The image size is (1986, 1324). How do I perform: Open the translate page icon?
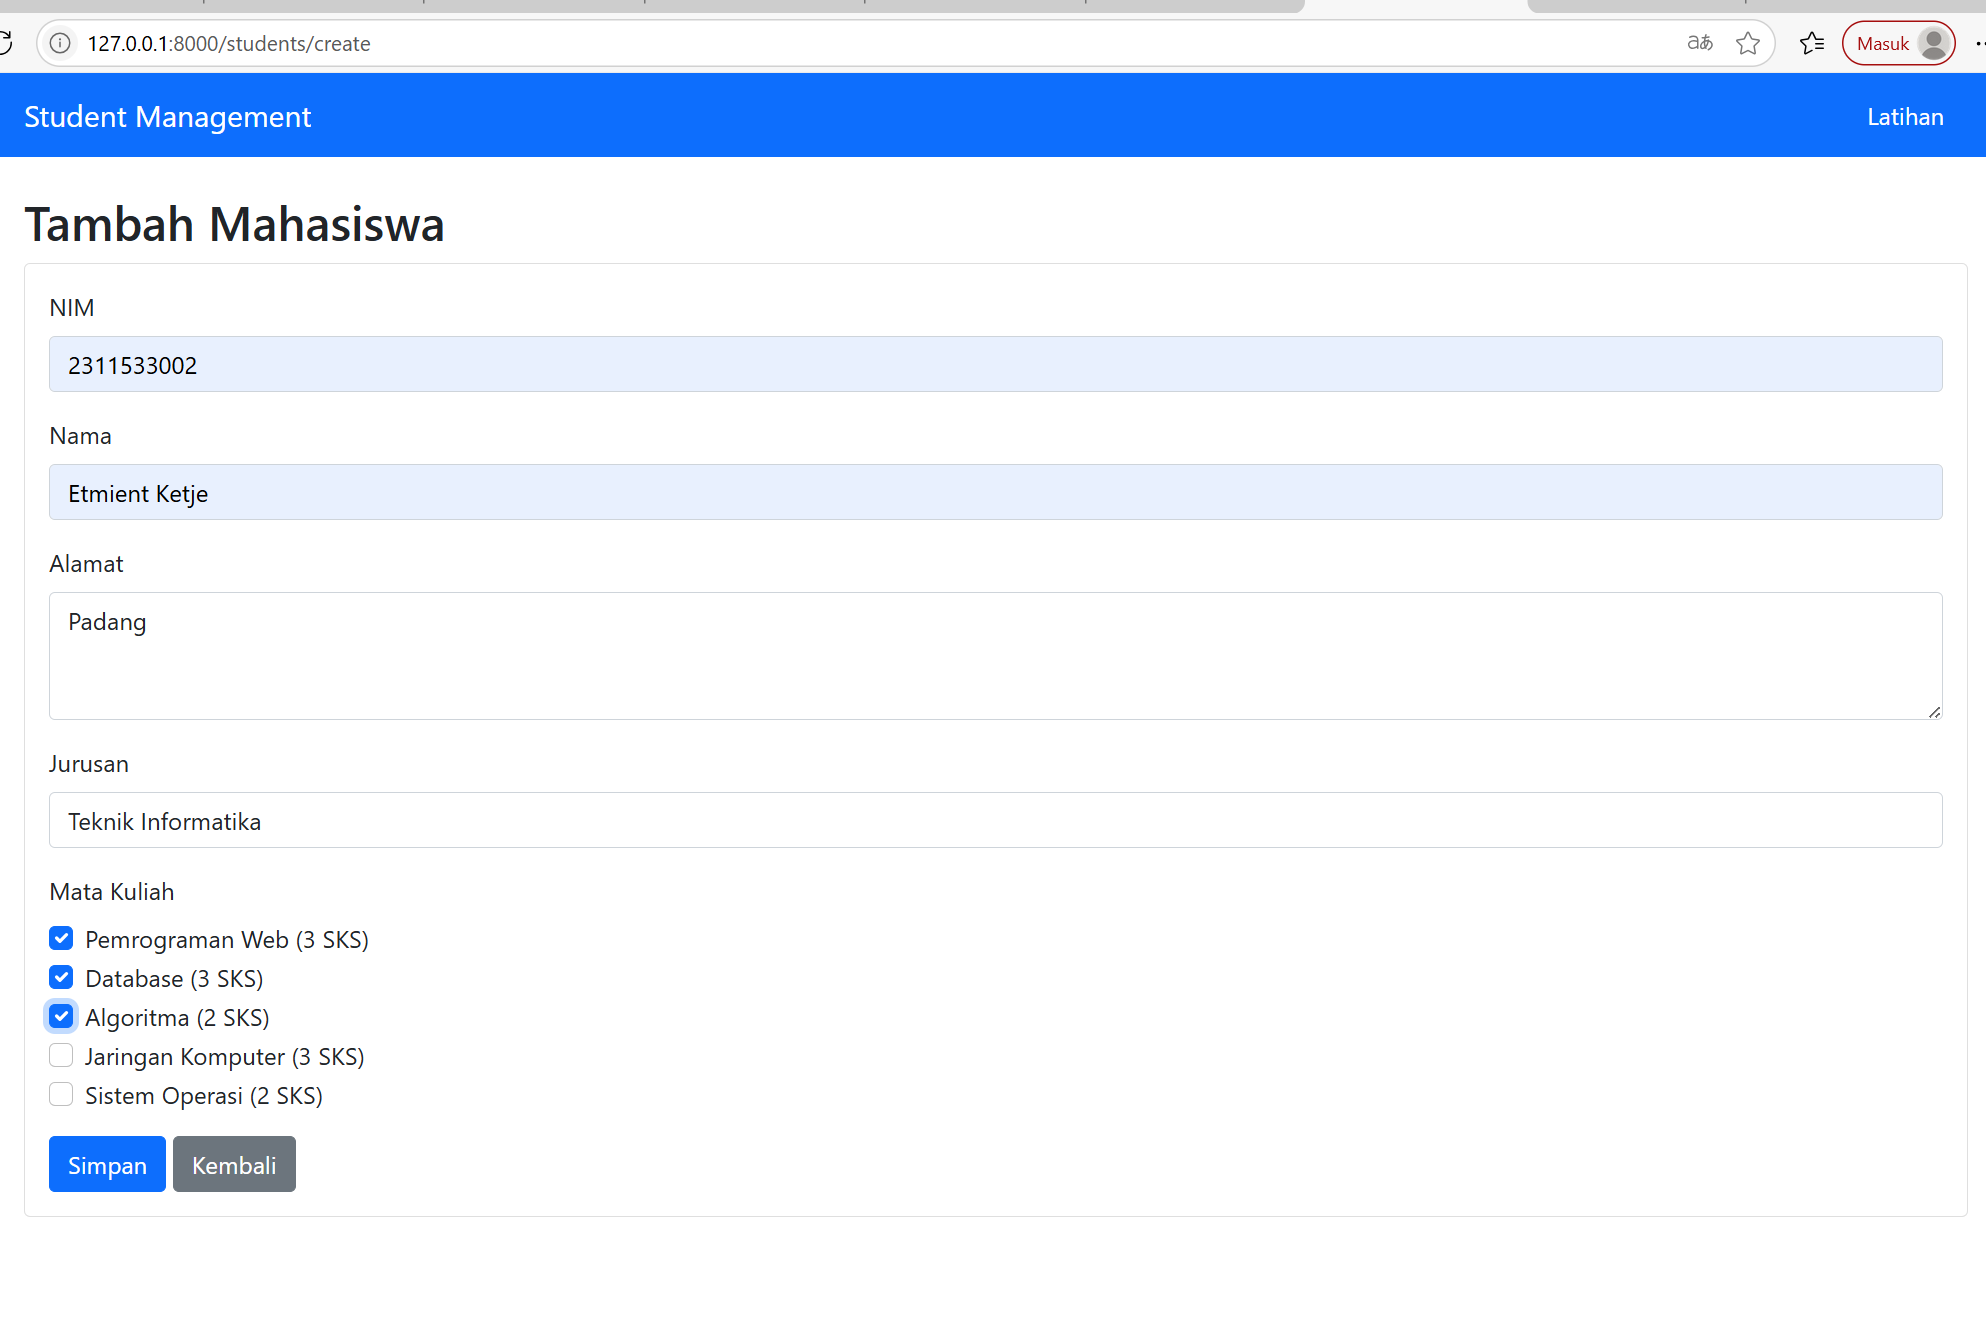tap(1699, 43)
